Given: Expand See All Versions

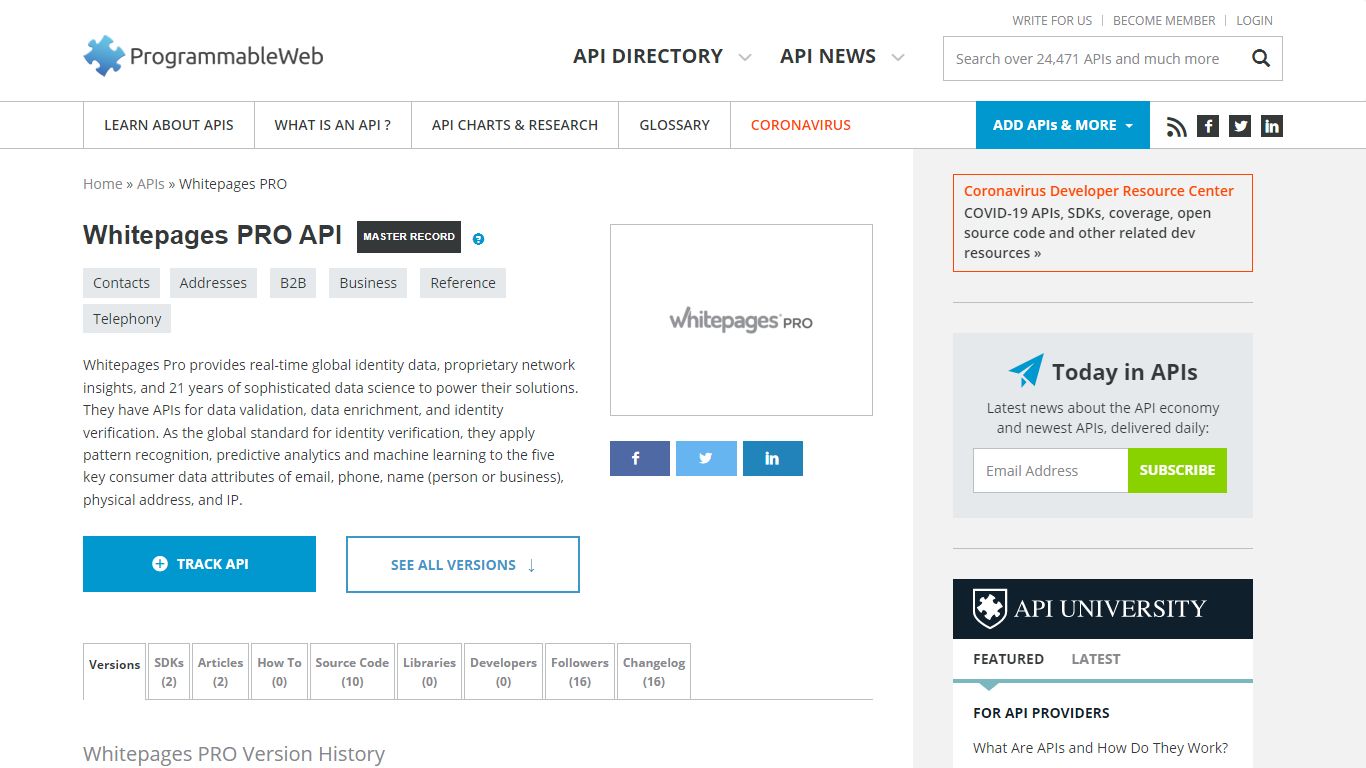Looking at the screenshot, I should [x=463, y=564].
